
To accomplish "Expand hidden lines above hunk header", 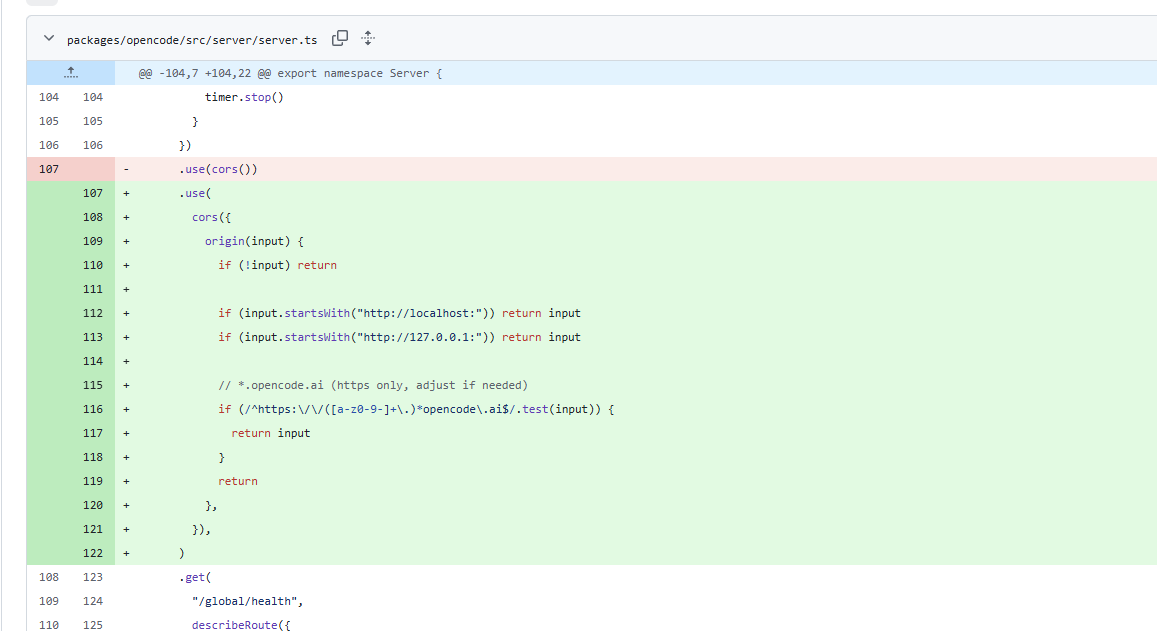I will pyautogui.click(x=71, y=72).
